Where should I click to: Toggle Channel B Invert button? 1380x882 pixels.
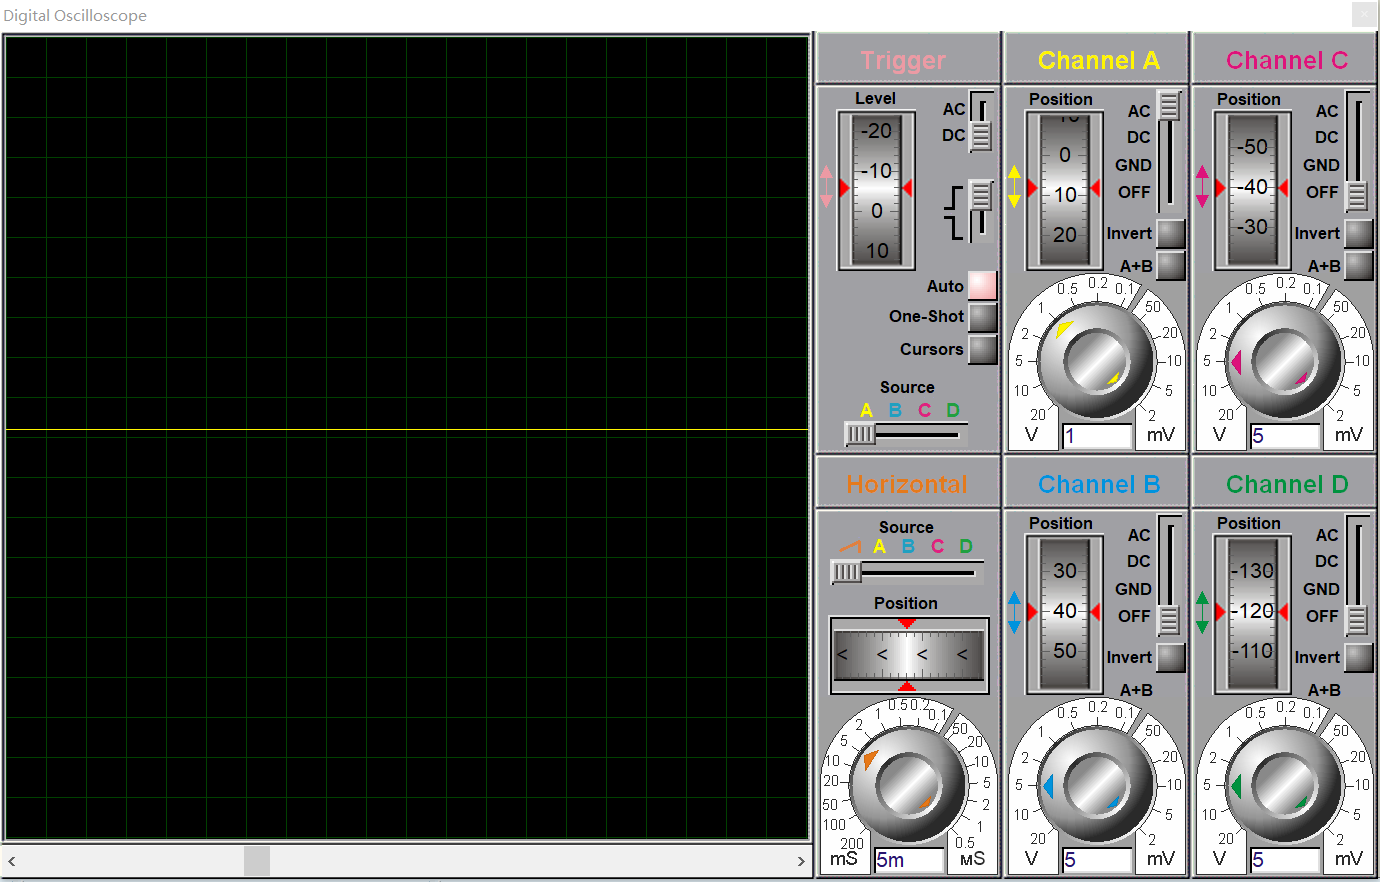click(1170, 658)
